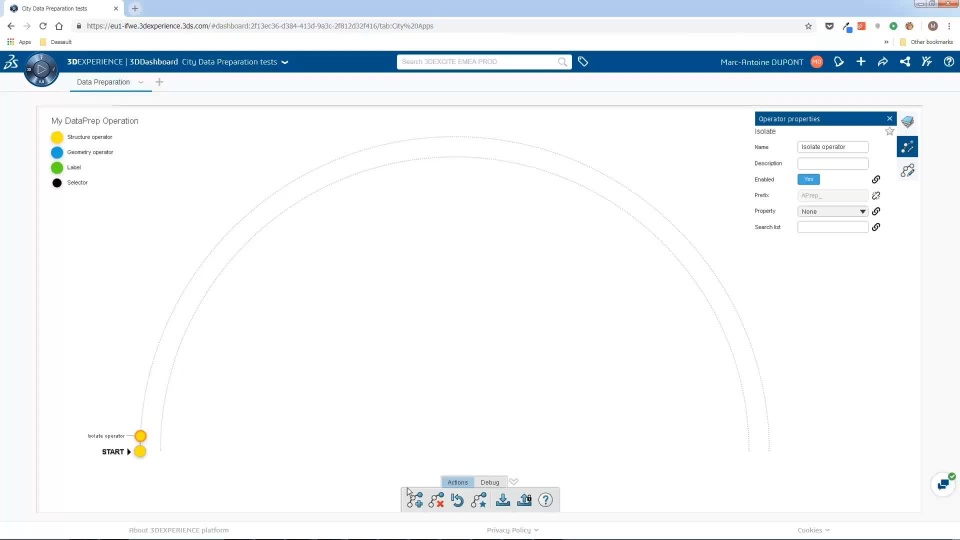Click the link icon beside Search list
960x540 pixels.
(x=876, y=227)
